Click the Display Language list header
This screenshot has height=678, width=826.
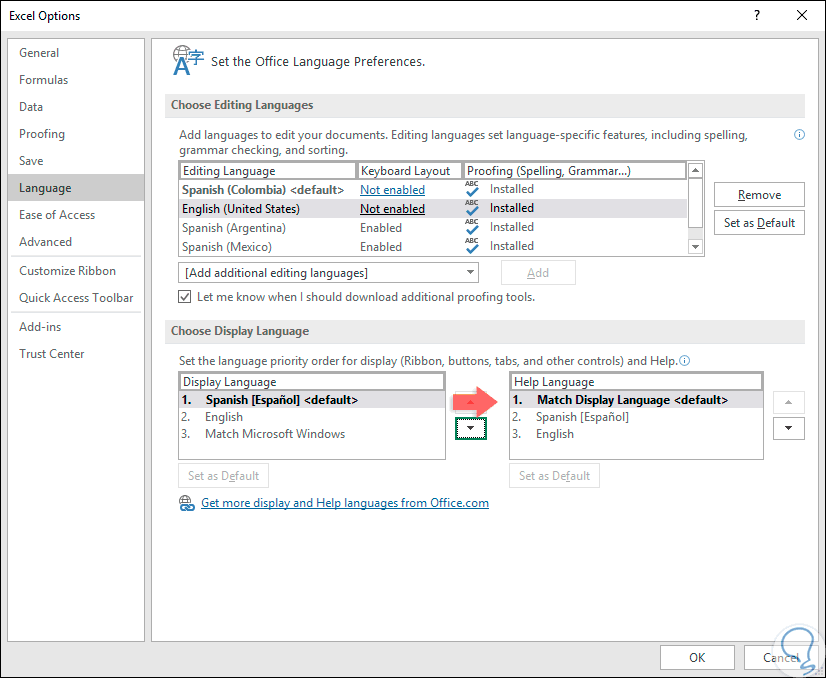tap(312, 382)
